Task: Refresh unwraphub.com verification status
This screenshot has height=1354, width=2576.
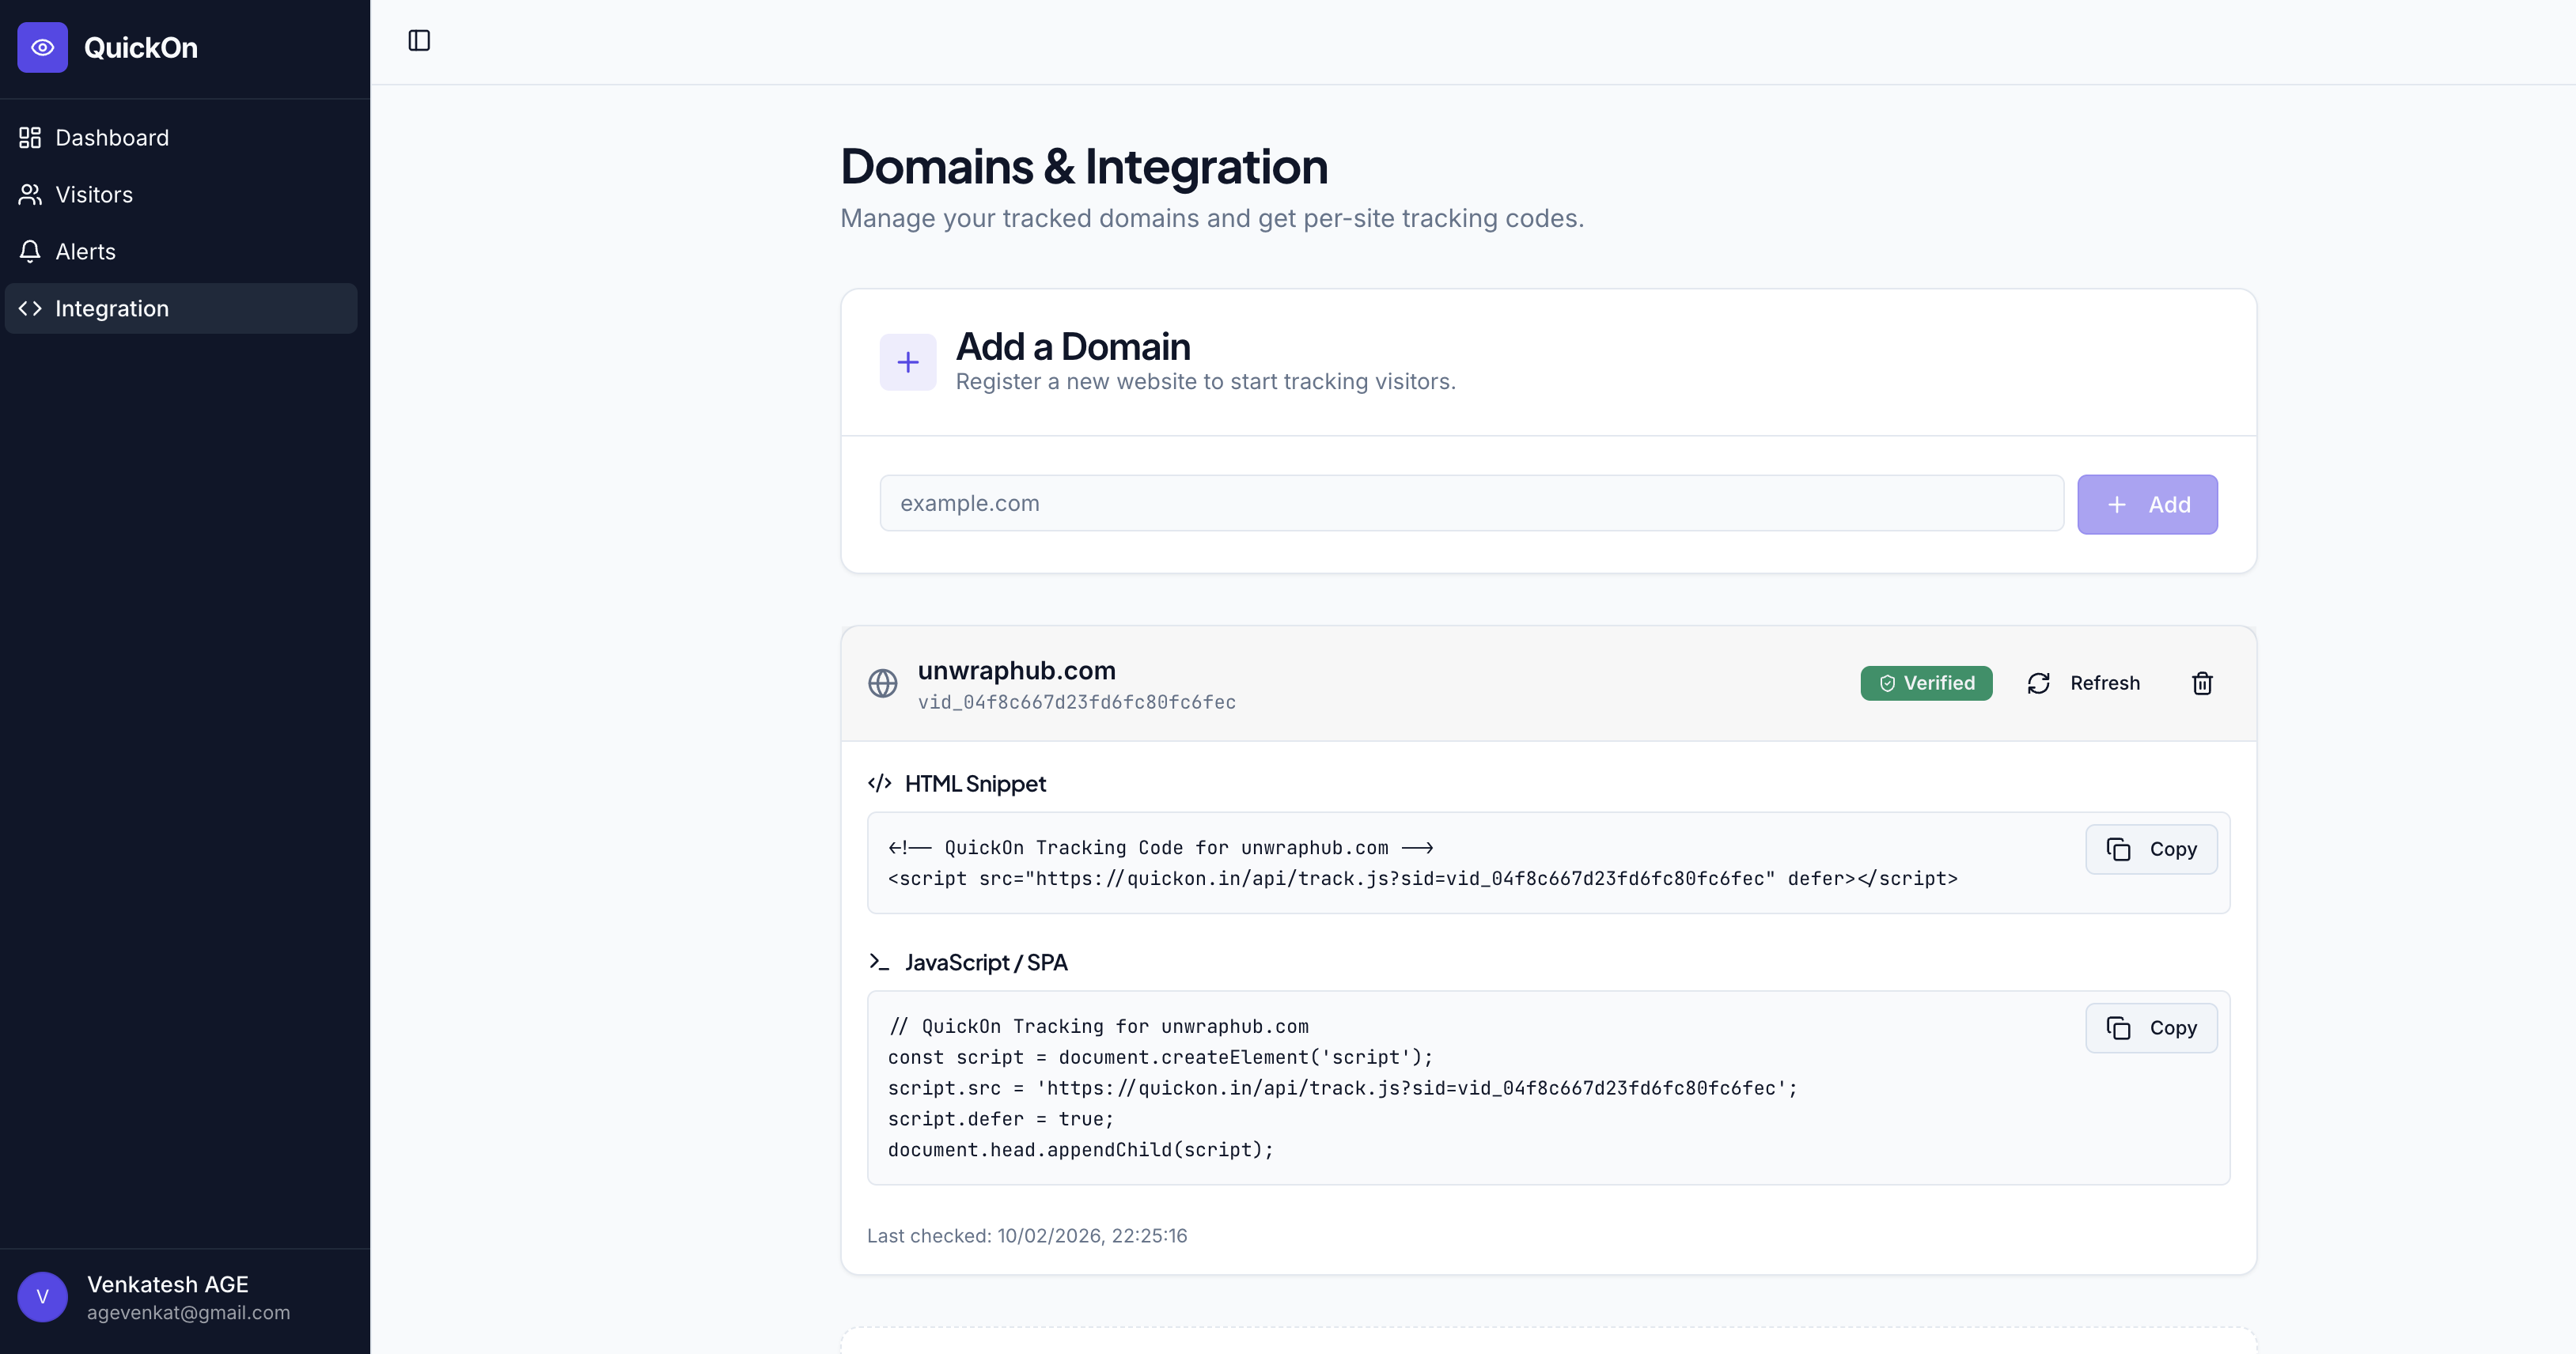Action: click(2084, 684)
